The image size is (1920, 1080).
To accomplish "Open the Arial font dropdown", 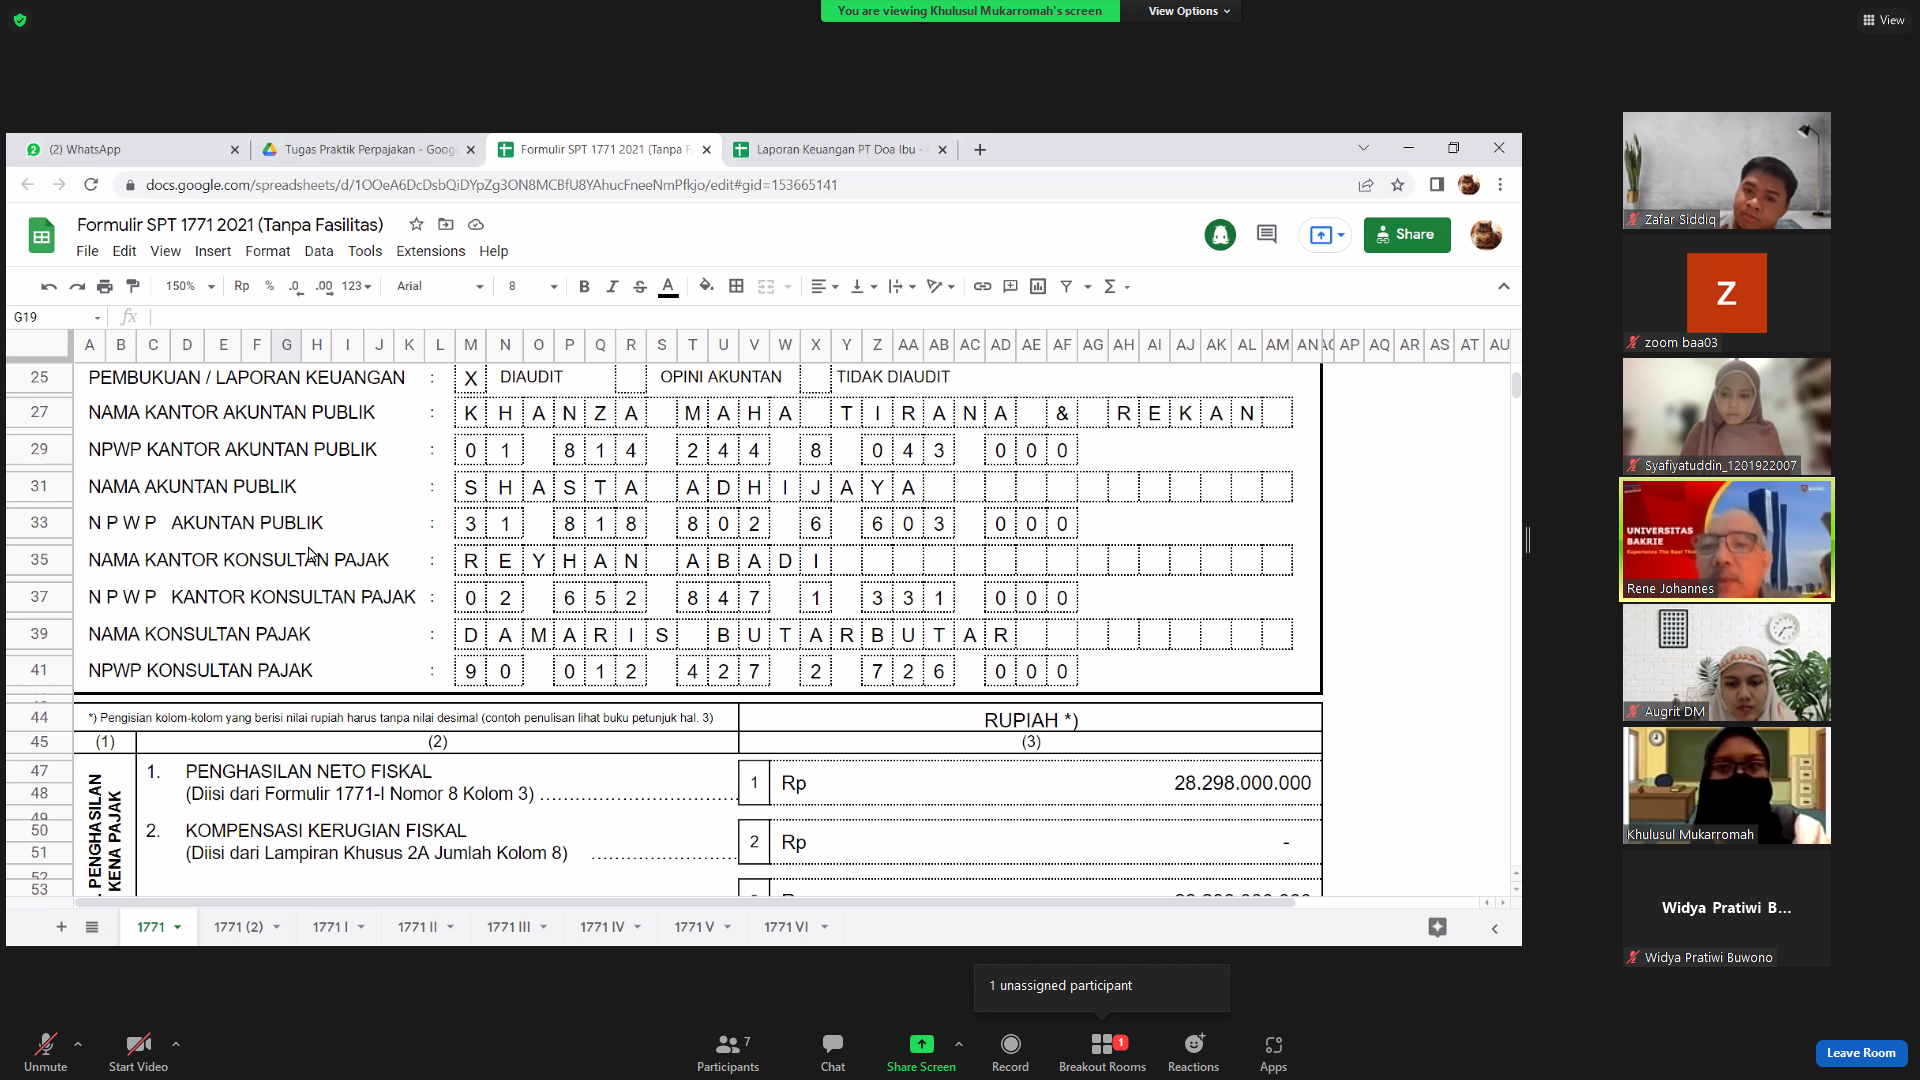I will tap(440, 287).
